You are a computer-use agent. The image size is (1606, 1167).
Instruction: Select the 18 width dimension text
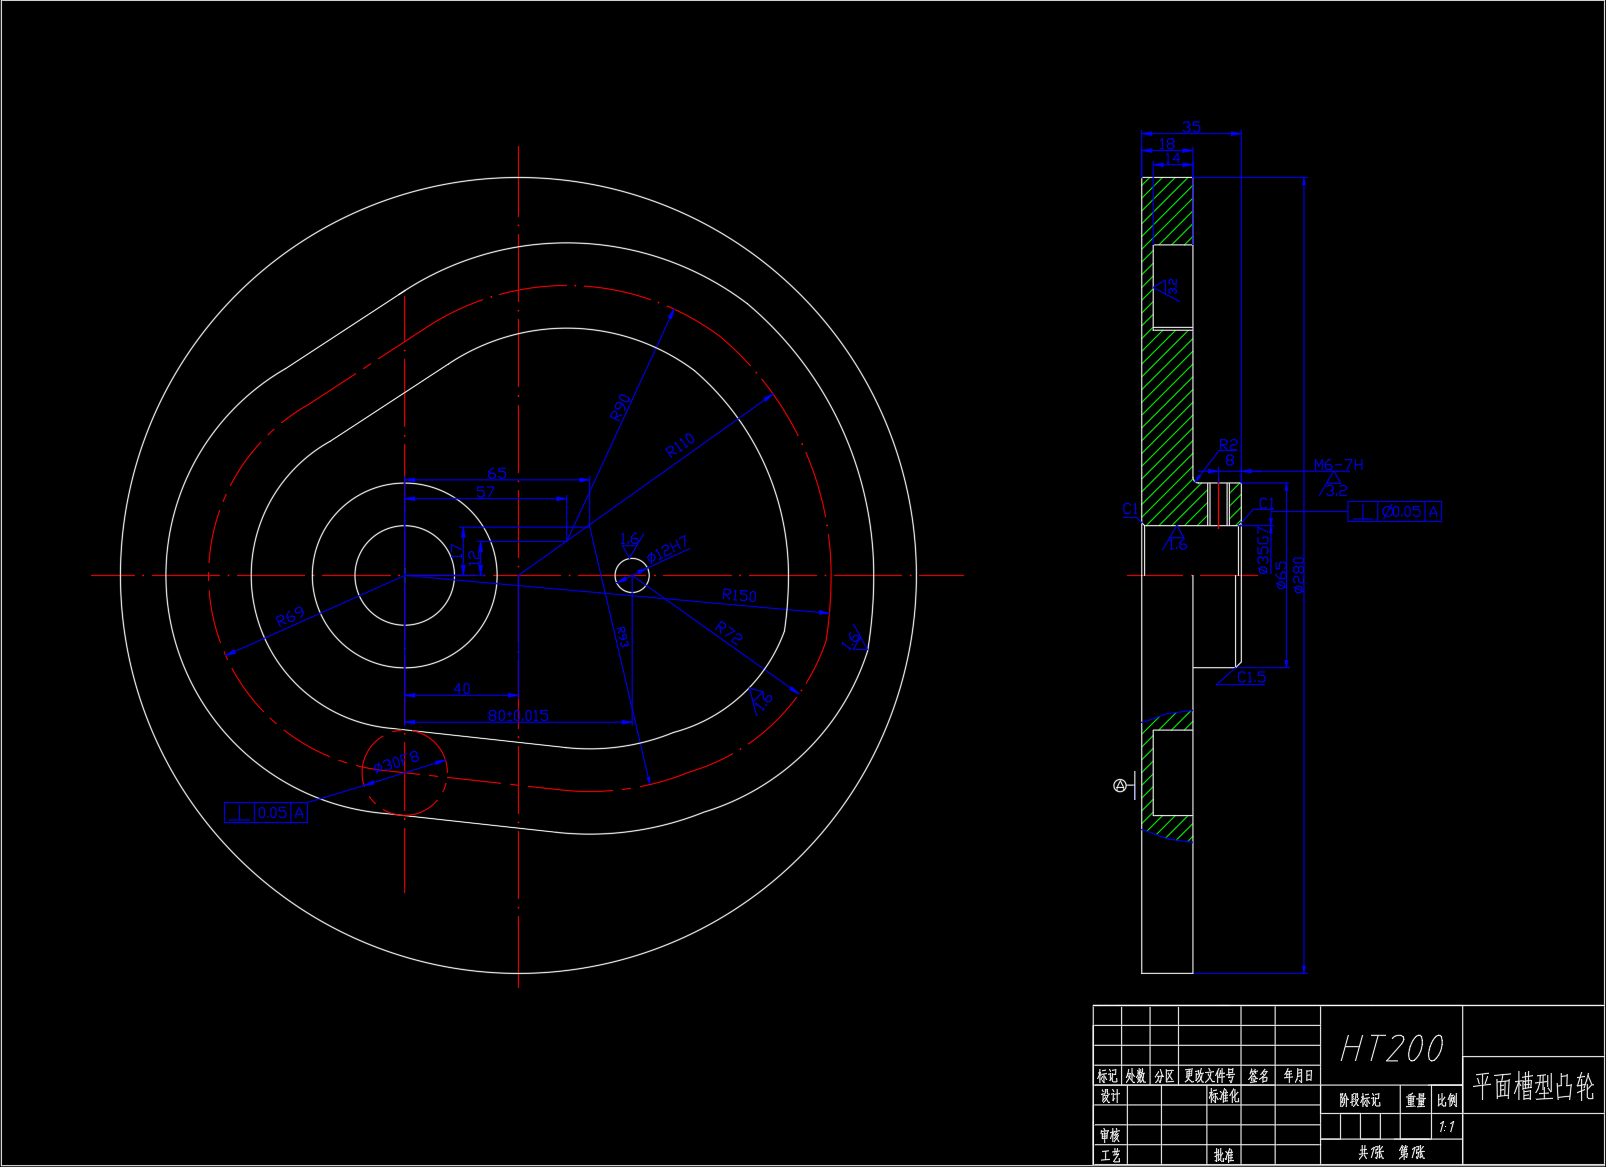(x=1166, y=143)
